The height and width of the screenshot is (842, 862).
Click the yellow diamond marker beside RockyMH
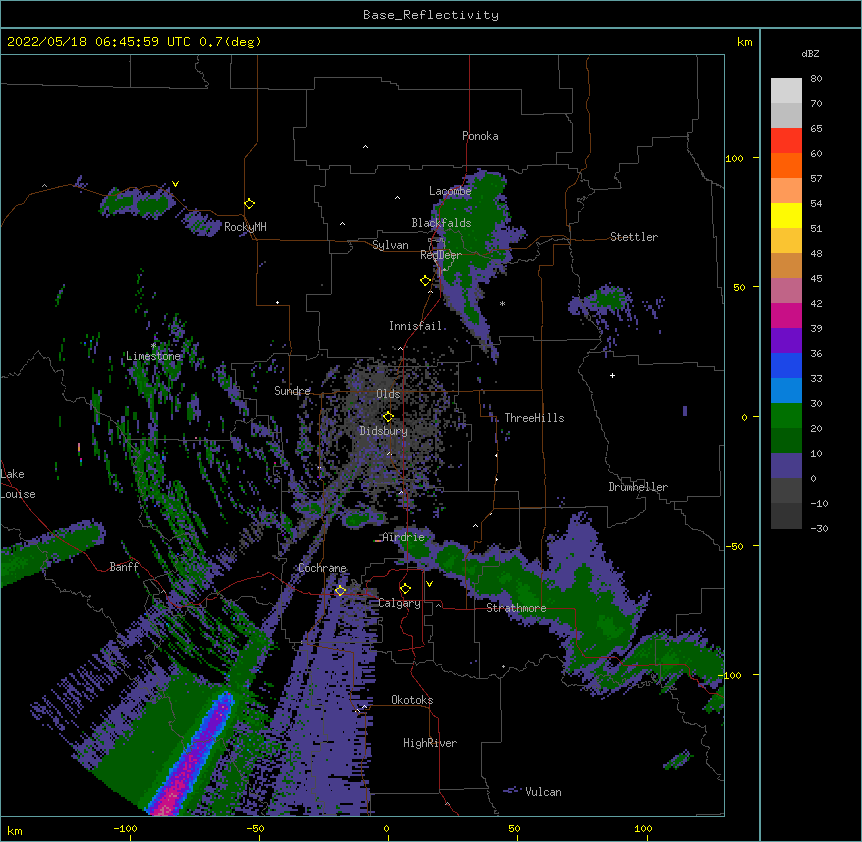click(x=249, y=204)
